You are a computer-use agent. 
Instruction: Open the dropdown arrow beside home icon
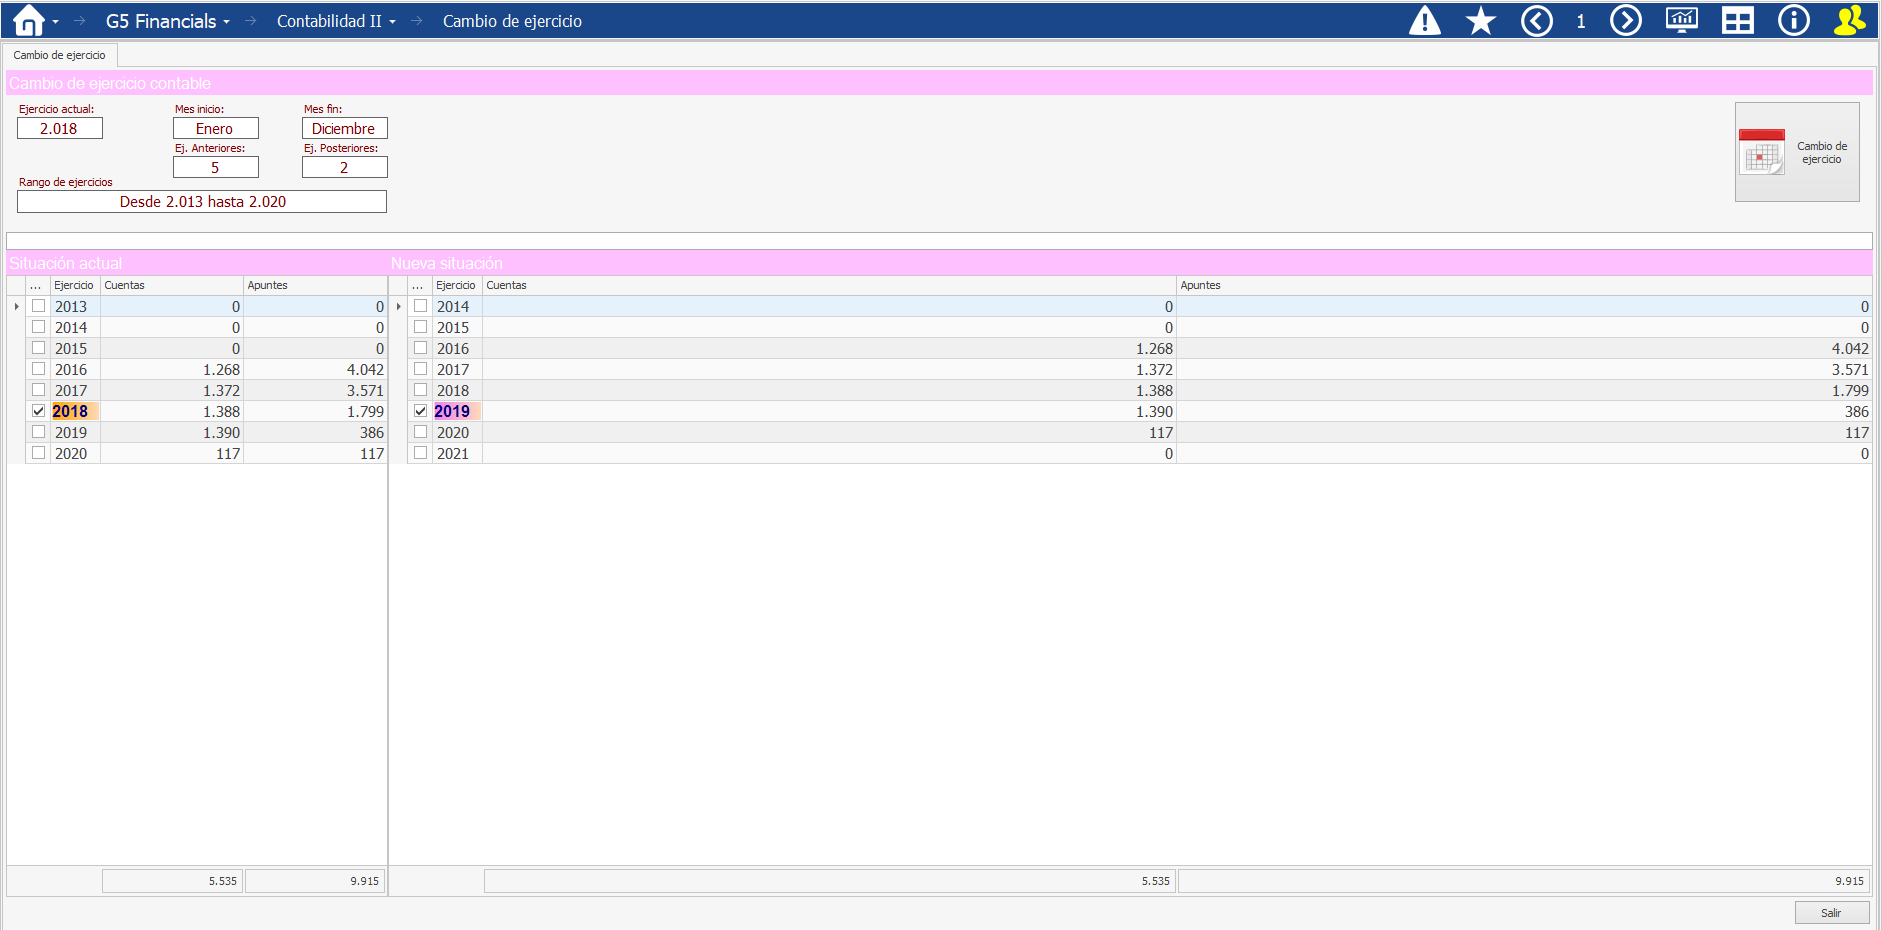[x=55, y=22]
